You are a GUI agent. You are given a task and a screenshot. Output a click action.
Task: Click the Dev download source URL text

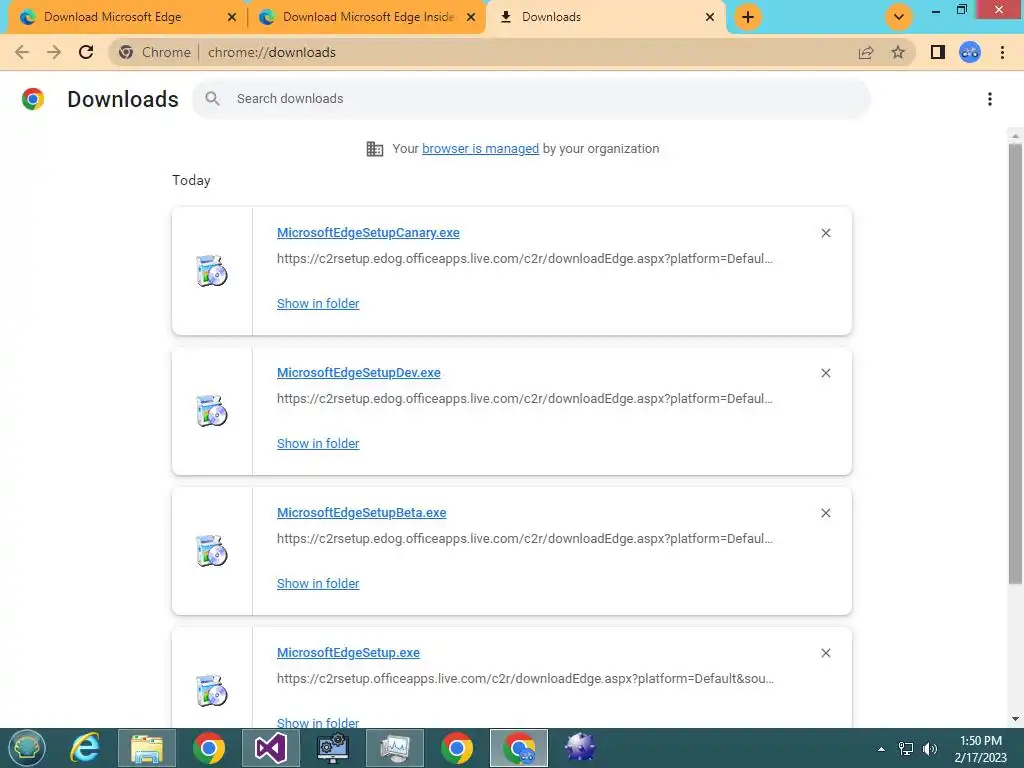pos(524,398)
